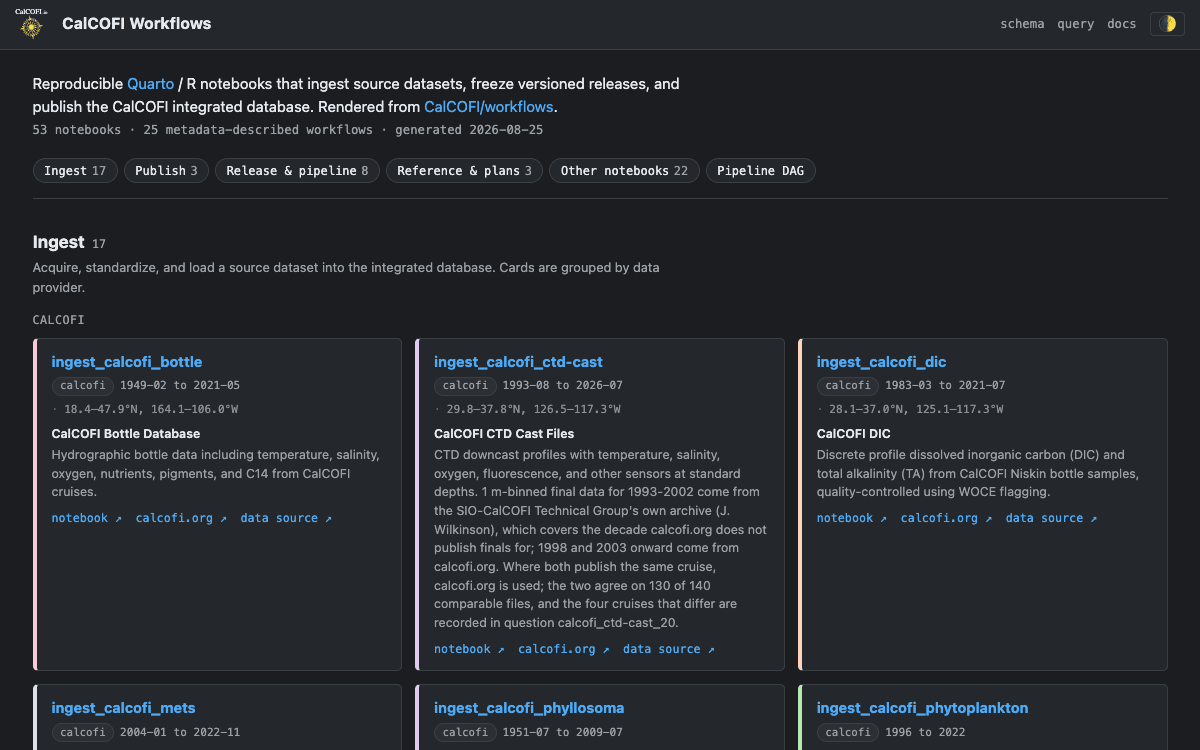The image size is (1200, 750).
Task: Click calcofi tag in ingest_calcofi_ctd-cast card
Action: pyautogui.click(x=465, y=386)
